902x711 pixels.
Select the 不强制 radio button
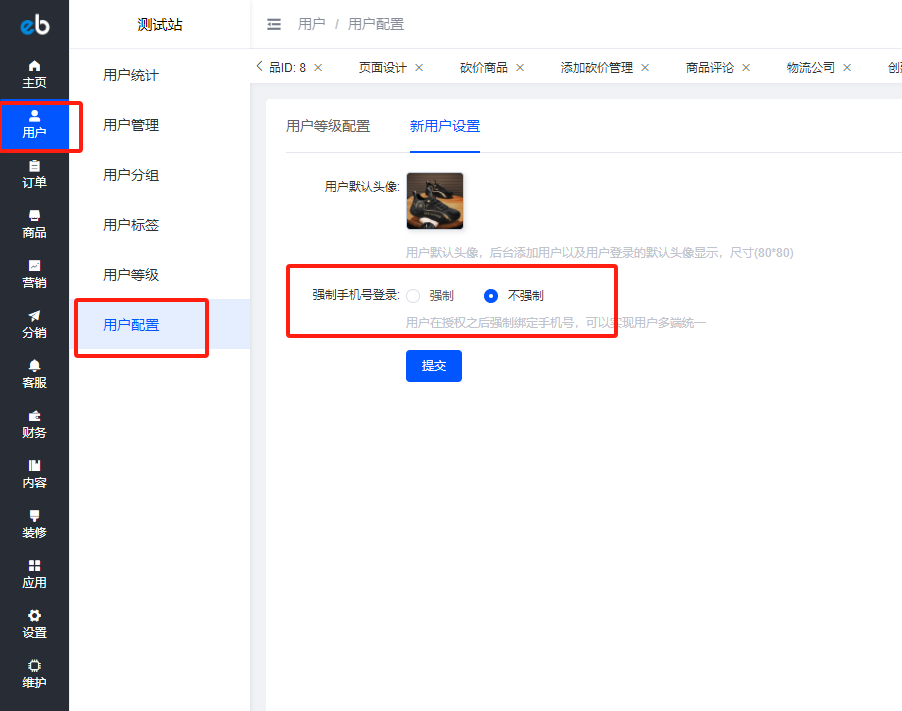pyautogui.click(x=491, y=296)
